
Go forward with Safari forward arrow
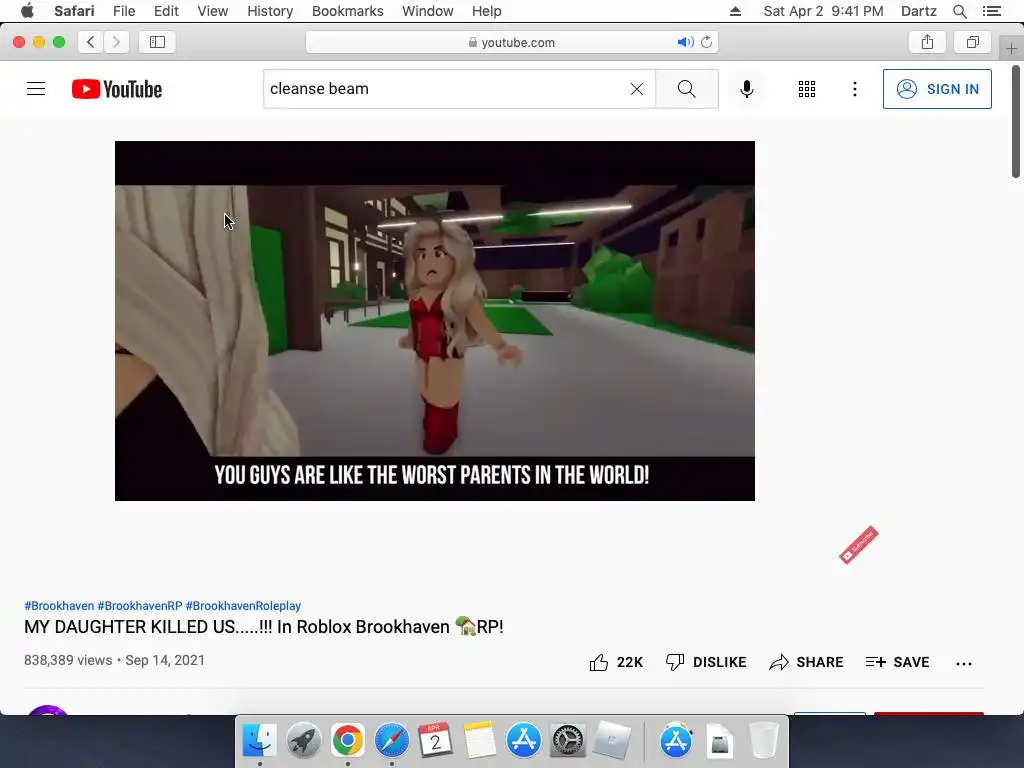(116, 42)
